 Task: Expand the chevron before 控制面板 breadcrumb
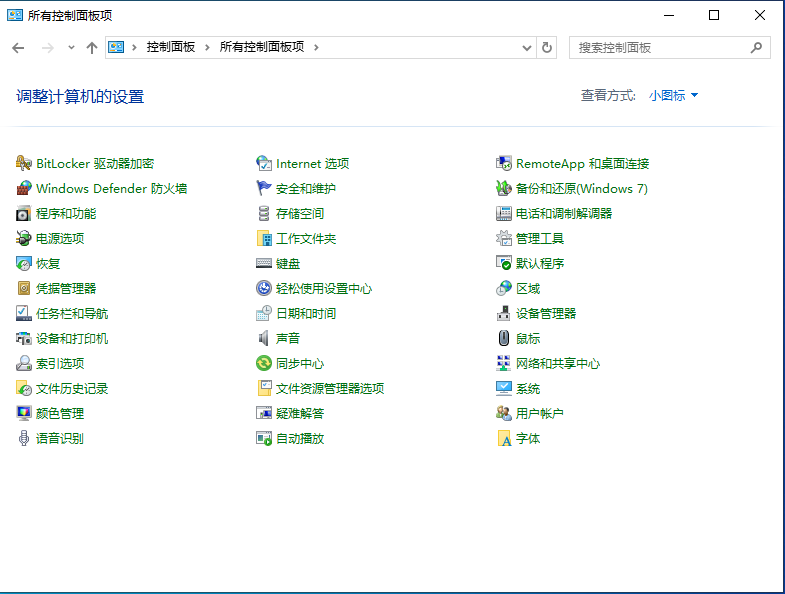tap(134, 48)
